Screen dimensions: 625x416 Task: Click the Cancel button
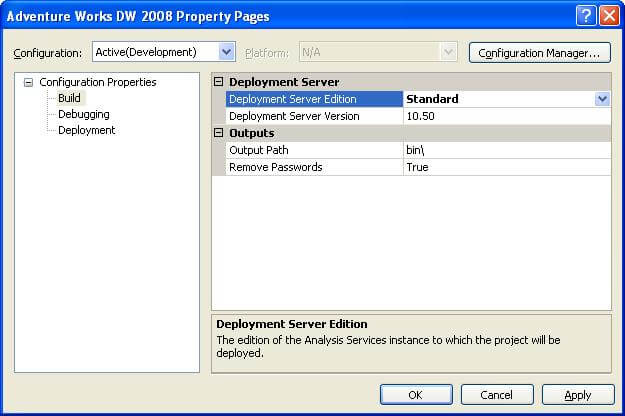pyautogui.click(x=497, y=395)
